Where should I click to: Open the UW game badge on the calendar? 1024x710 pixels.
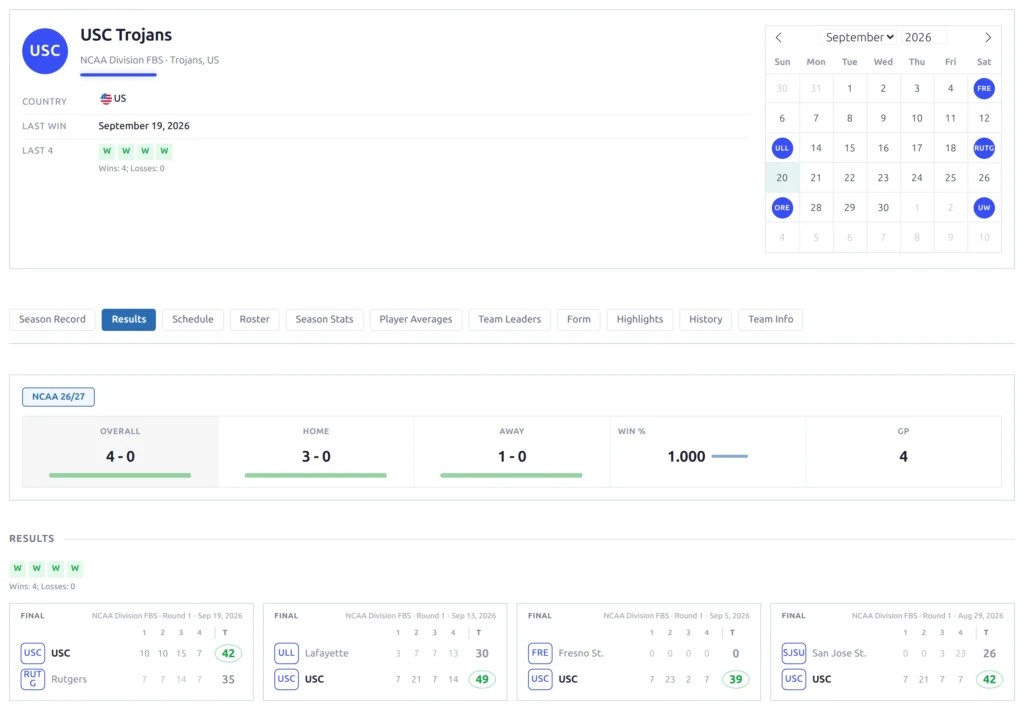coord(984,208)
